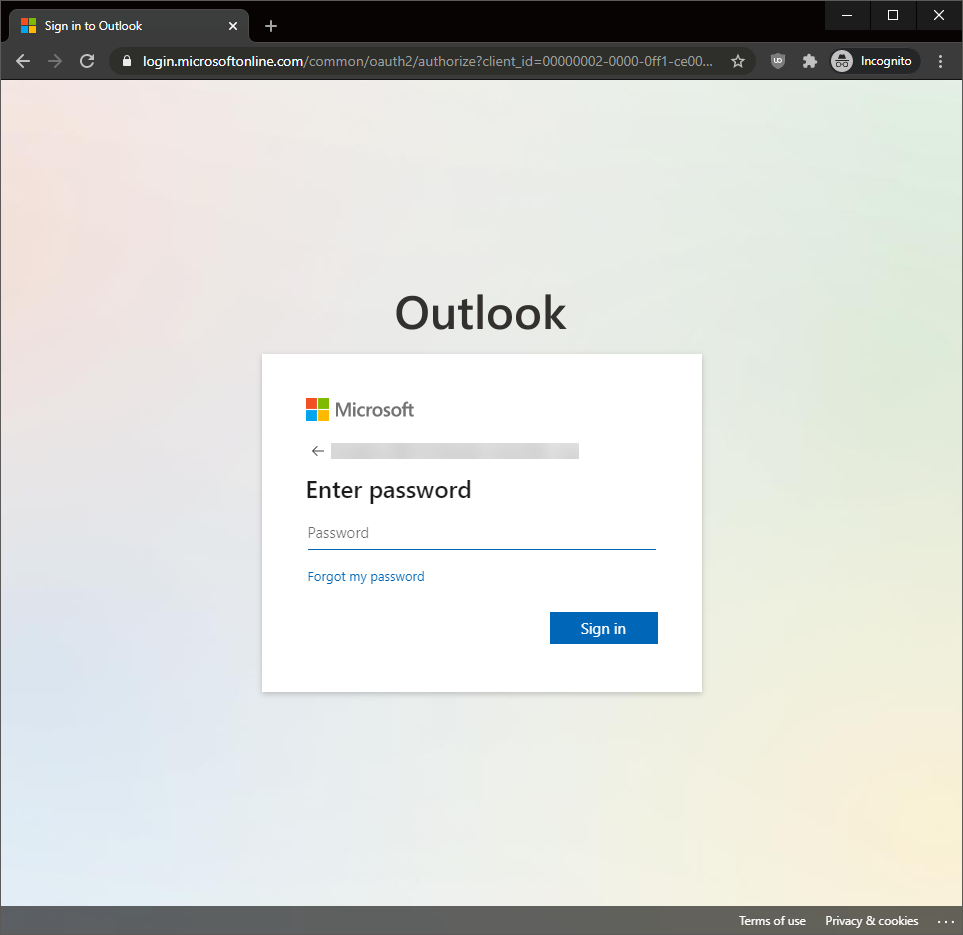This screenshot has width=963, height=935.
Task: Go back to the account entry step
Action: click(x=318, y=451)
